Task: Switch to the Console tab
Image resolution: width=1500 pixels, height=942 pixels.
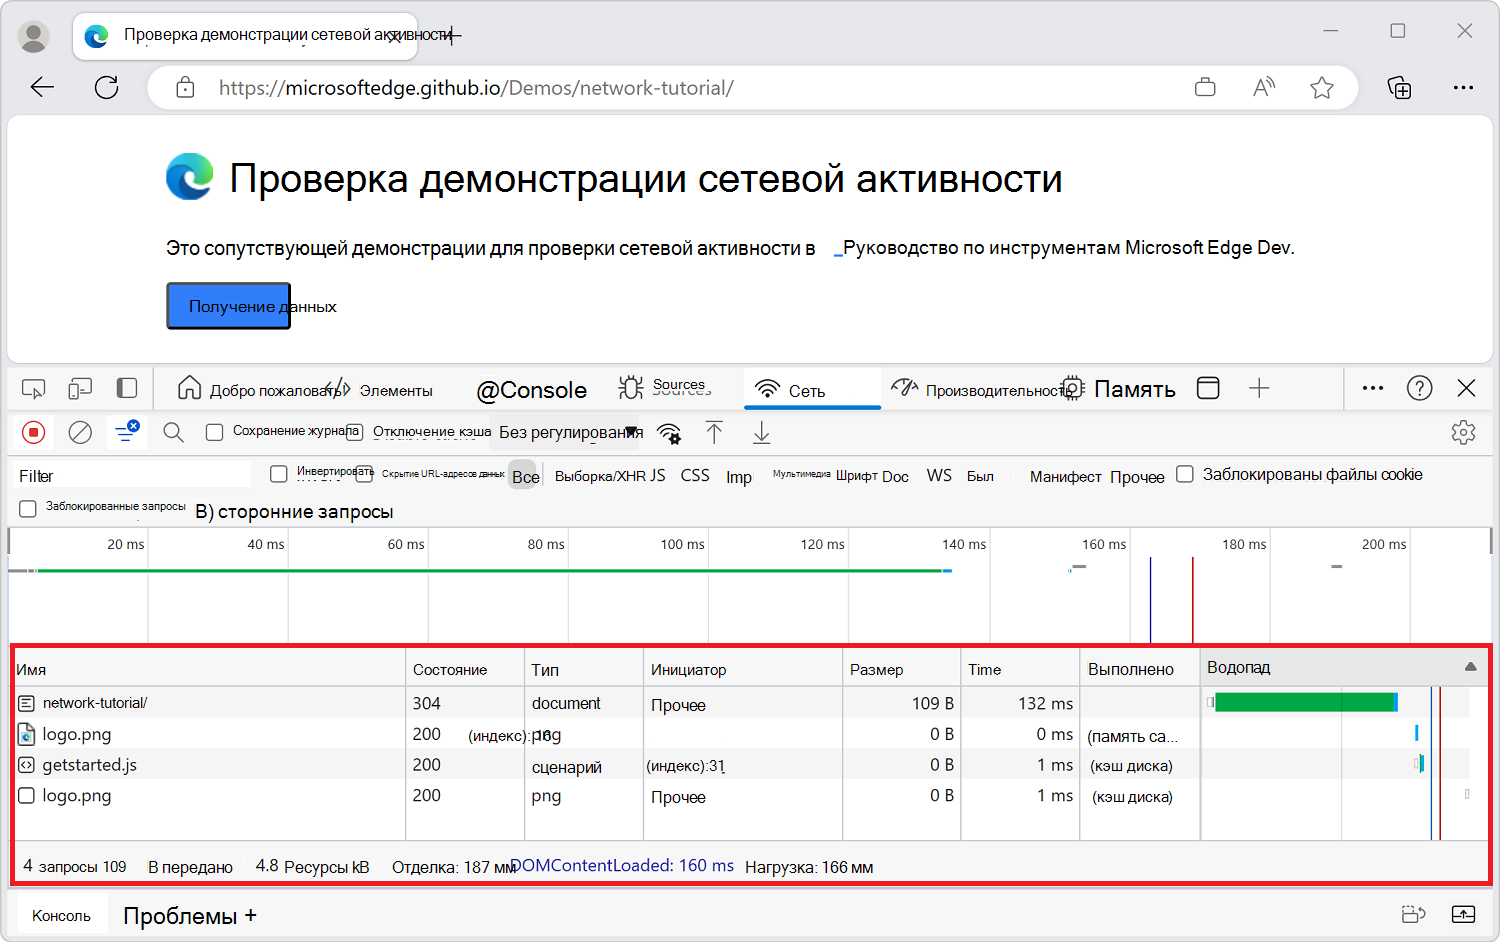Action: (x=531, y=389)
